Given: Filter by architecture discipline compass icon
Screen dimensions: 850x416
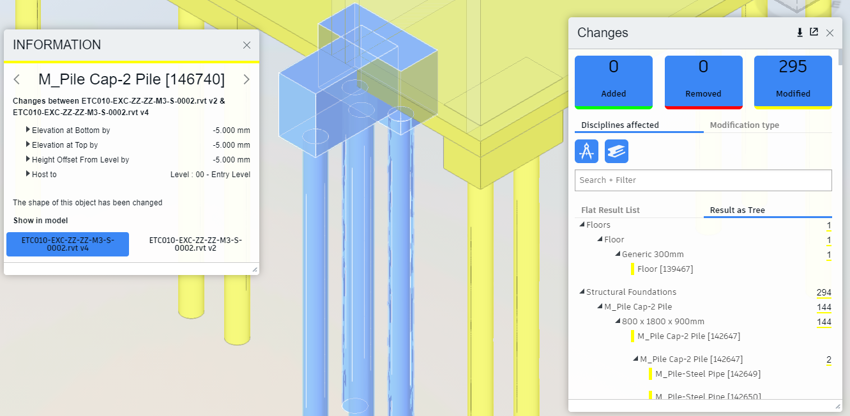Looking at the screenshot, I should coord(587,151).
